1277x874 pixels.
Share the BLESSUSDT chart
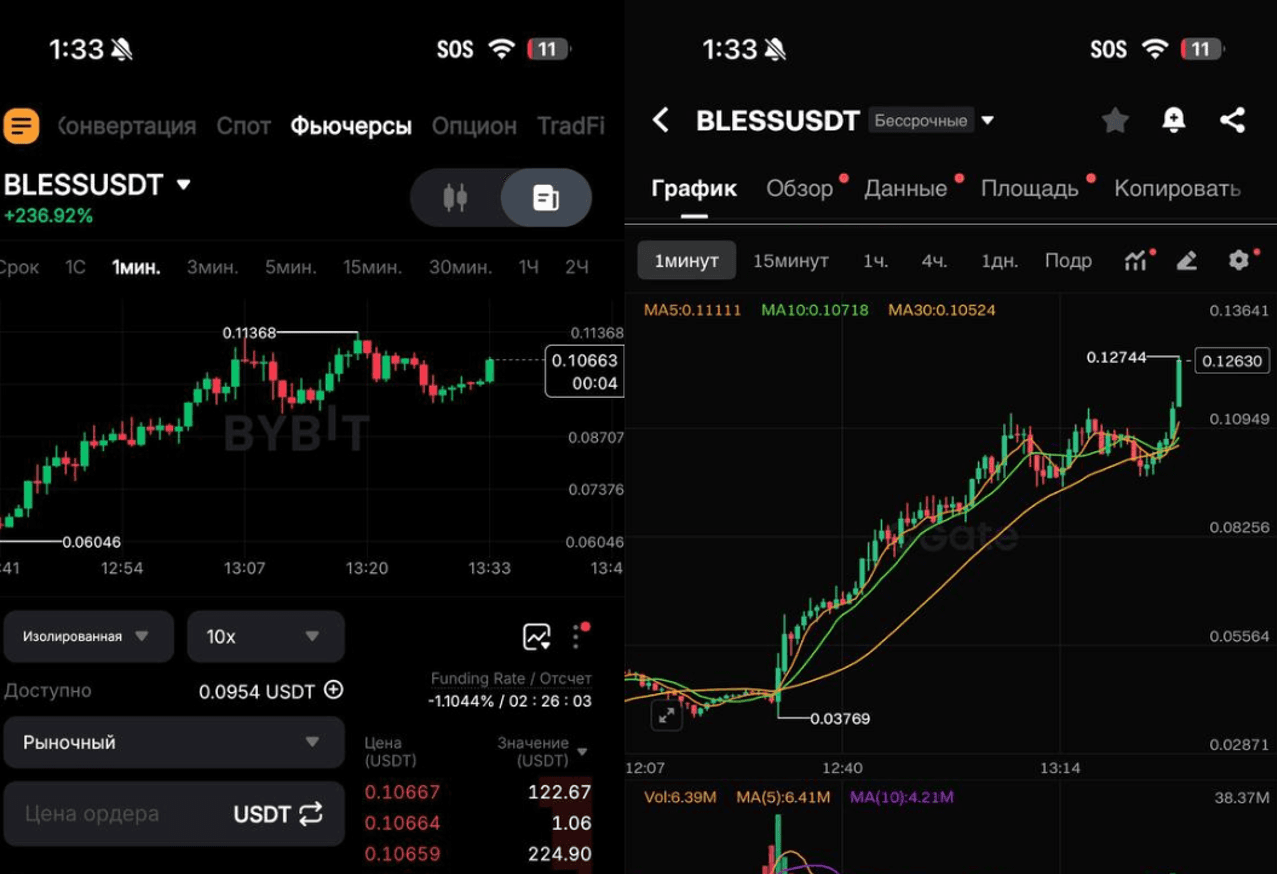[x=1233, y=121]
